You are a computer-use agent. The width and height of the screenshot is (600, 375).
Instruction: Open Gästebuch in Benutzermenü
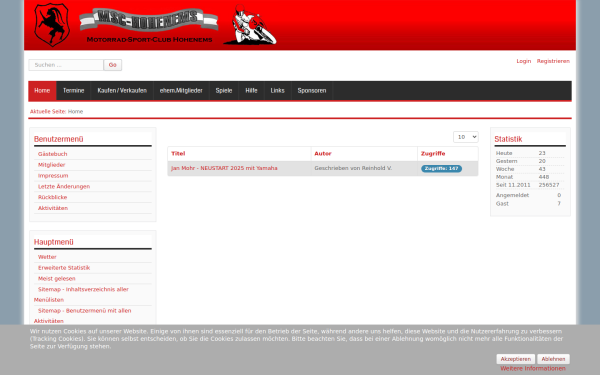point(52,154)
